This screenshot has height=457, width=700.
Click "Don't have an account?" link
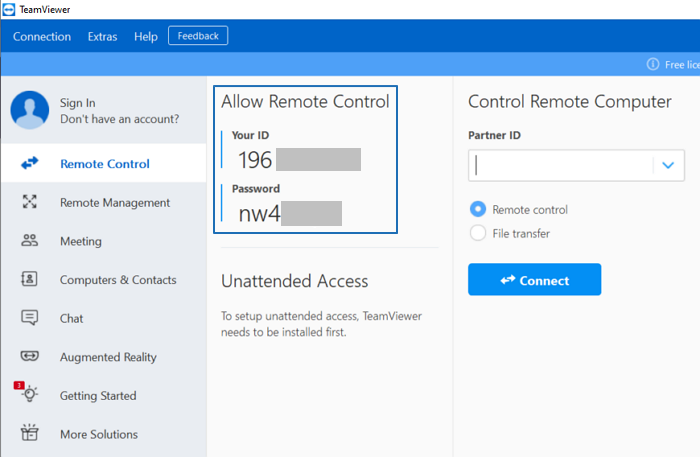pyautogui.click(x=120, y=119)
